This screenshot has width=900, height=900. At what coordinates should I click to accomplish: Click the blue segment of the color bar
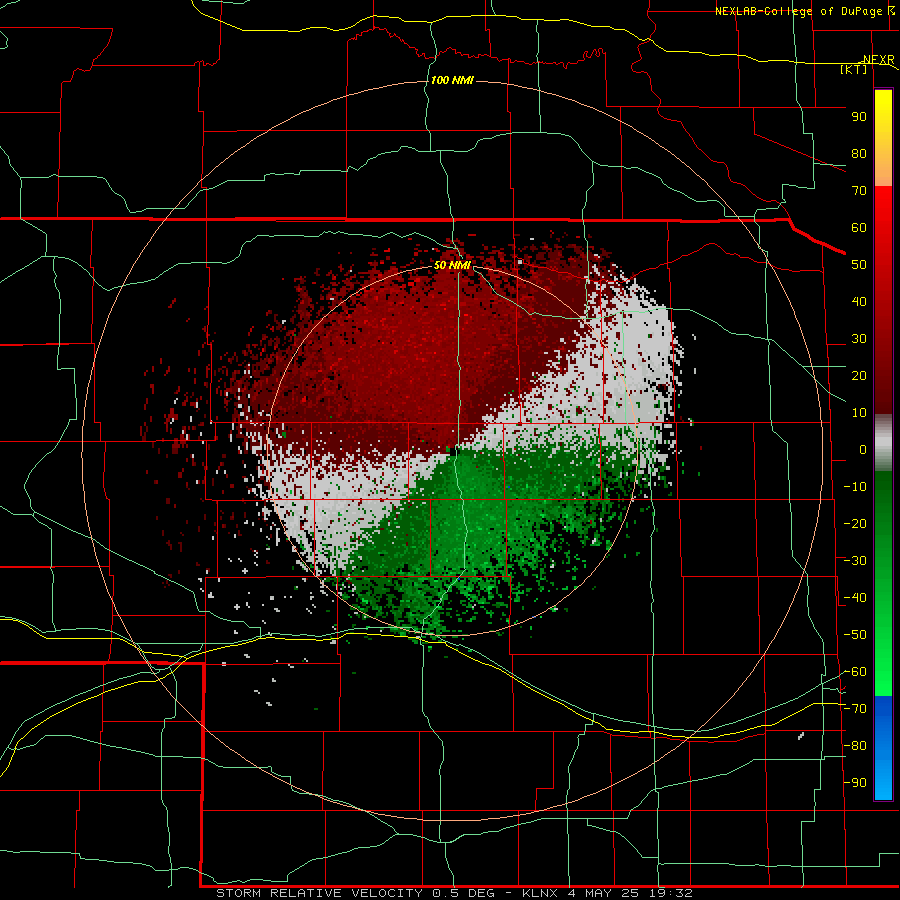(883, 747)
